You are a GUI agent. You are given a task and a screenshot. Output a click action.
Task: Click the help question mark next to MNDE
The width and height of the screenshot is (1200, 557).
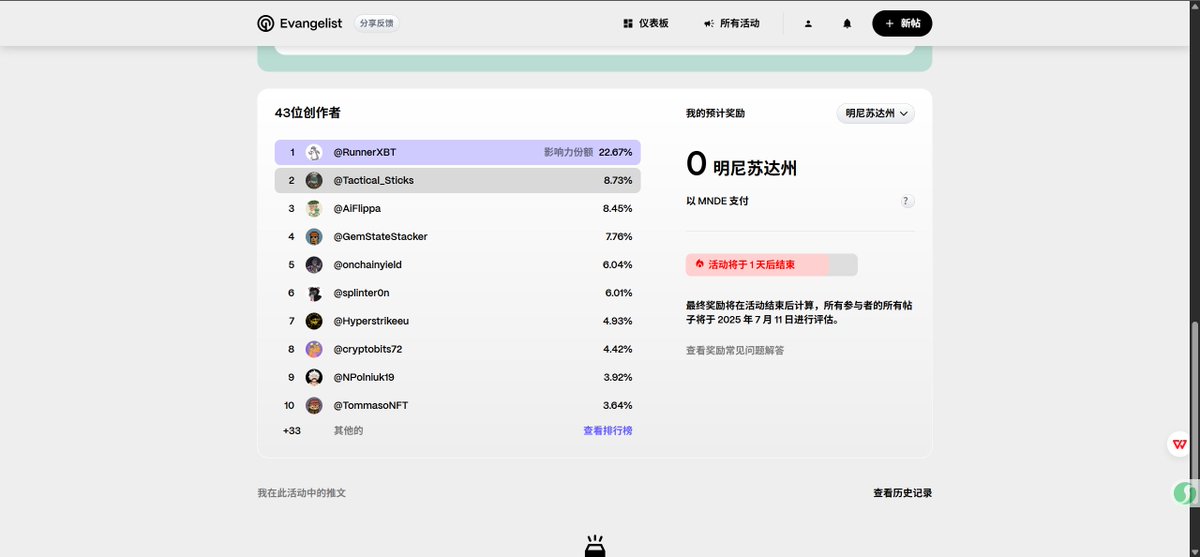tap(907, 201)
